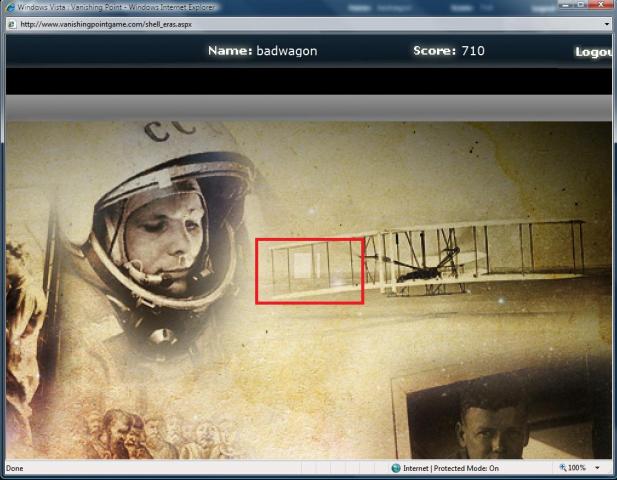This screenshot has height=480, width=617.
Task: Click the 'Score: 710' text
Action: tap(449, 51)
